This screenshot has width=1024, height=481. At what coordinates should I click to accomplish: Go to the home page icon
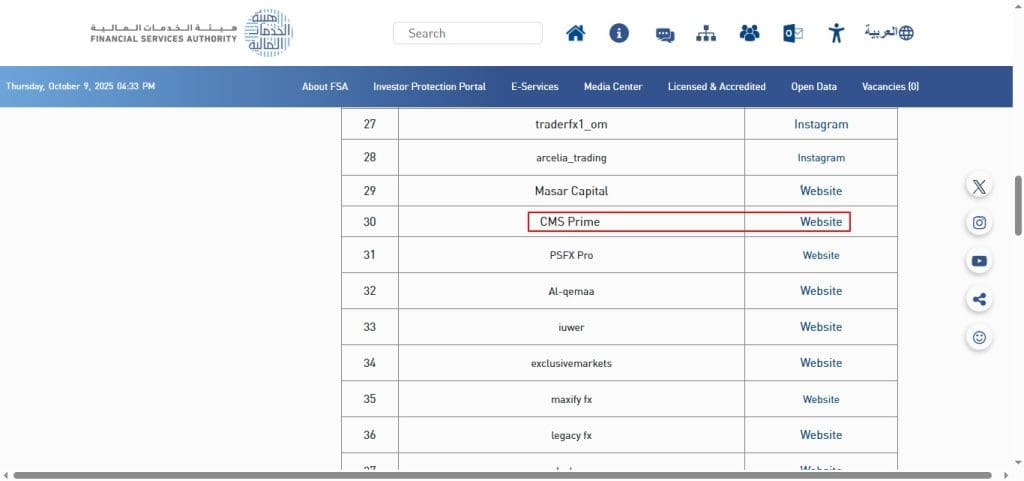tap(575, 33)
